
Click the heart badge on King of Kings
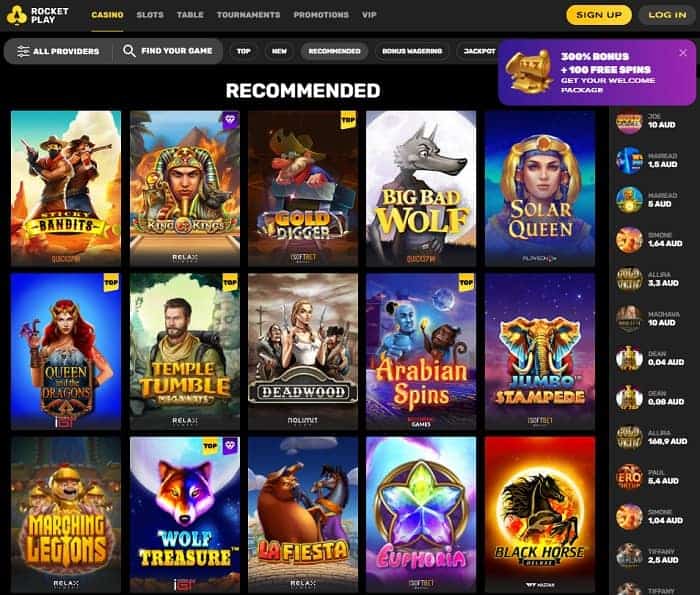(230, 120)
